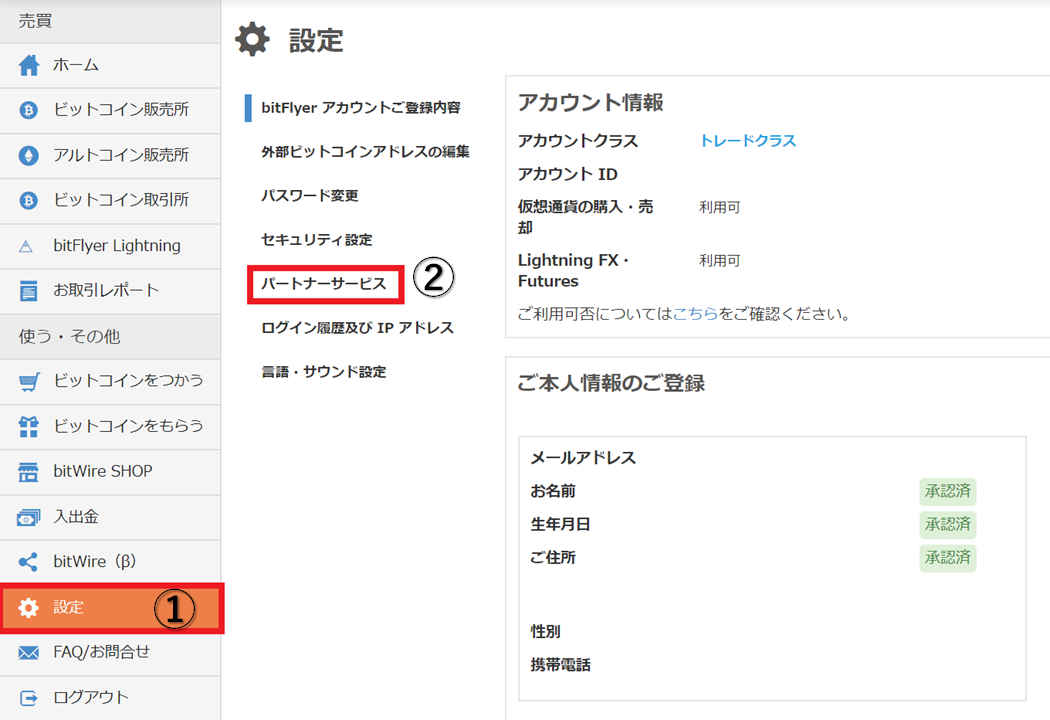The width and height of the screenshot is (1050, 720).
Task: Open セキュリティ設定
Action: point(316,240)
